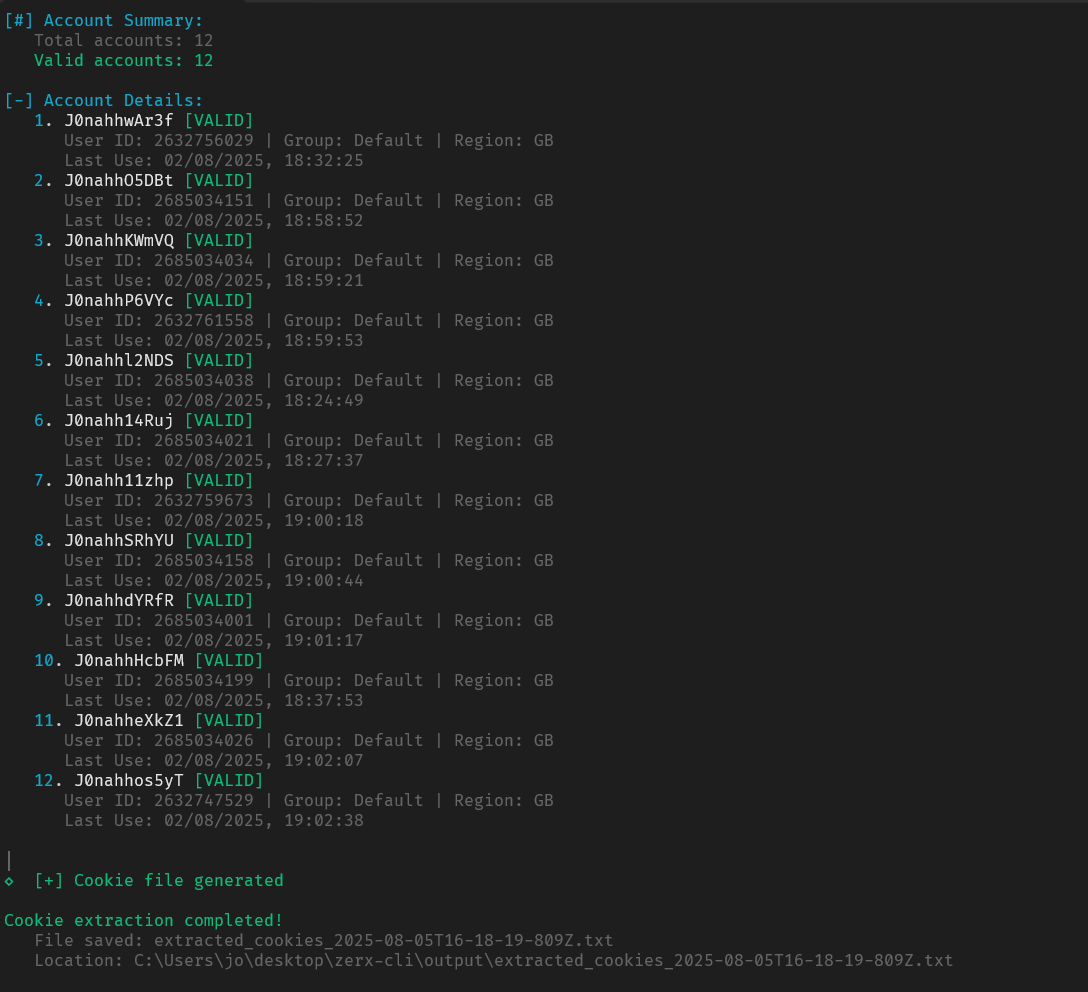Screen dimensions: 1088x992
Task: Click the Valid accounts: 12 line
Action: [123, 60]
